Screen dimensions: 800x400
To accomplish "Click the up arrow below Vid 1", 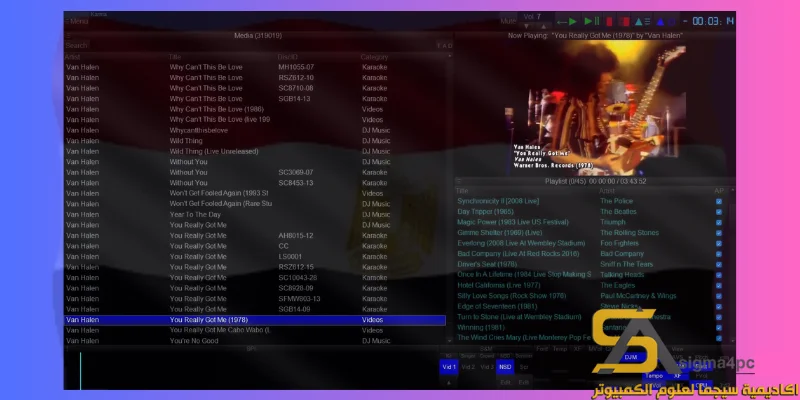I will 449,382.
